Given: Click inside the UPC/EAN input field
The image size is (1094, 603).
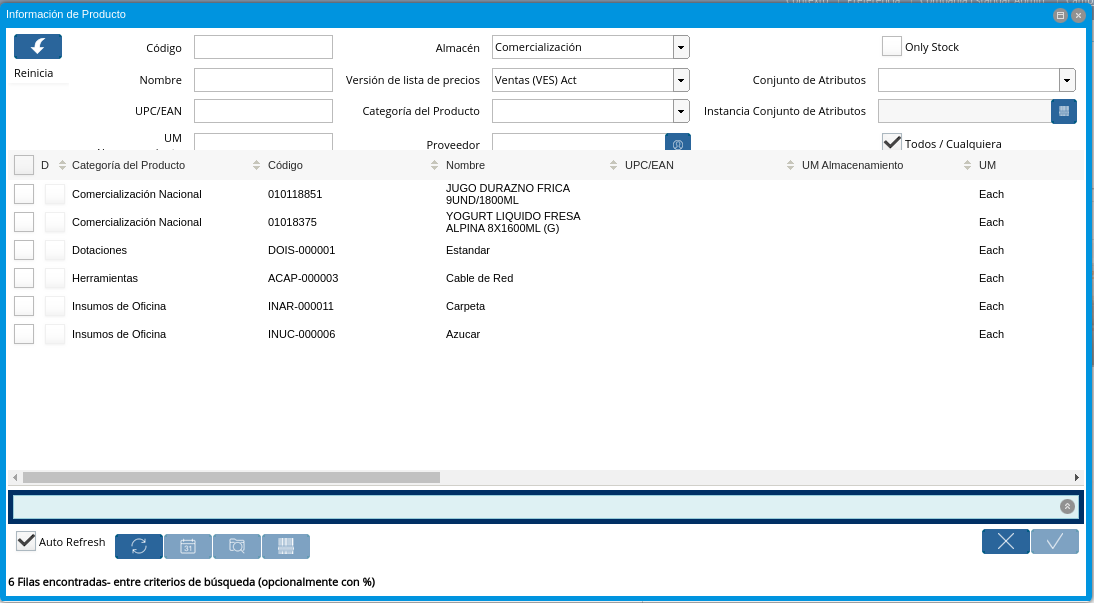Looking at the screenshot, I should point(263,111).
